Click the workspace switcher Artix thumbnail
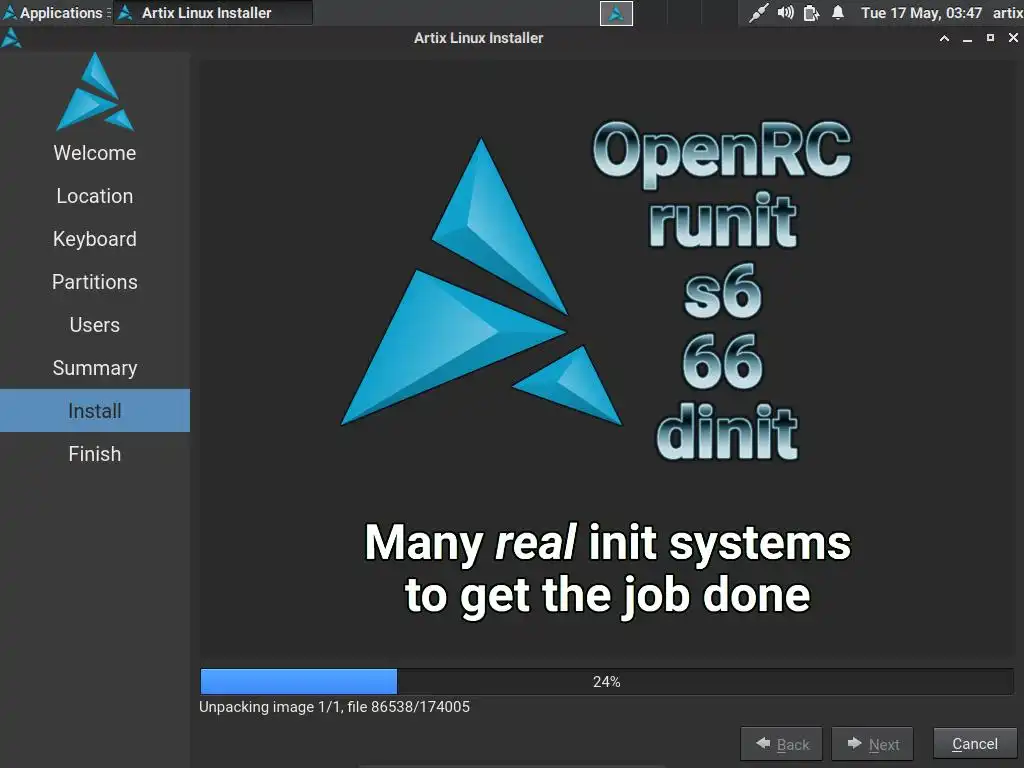The width and height of the screenshot is (1024, 768). [x=616, y=14]
